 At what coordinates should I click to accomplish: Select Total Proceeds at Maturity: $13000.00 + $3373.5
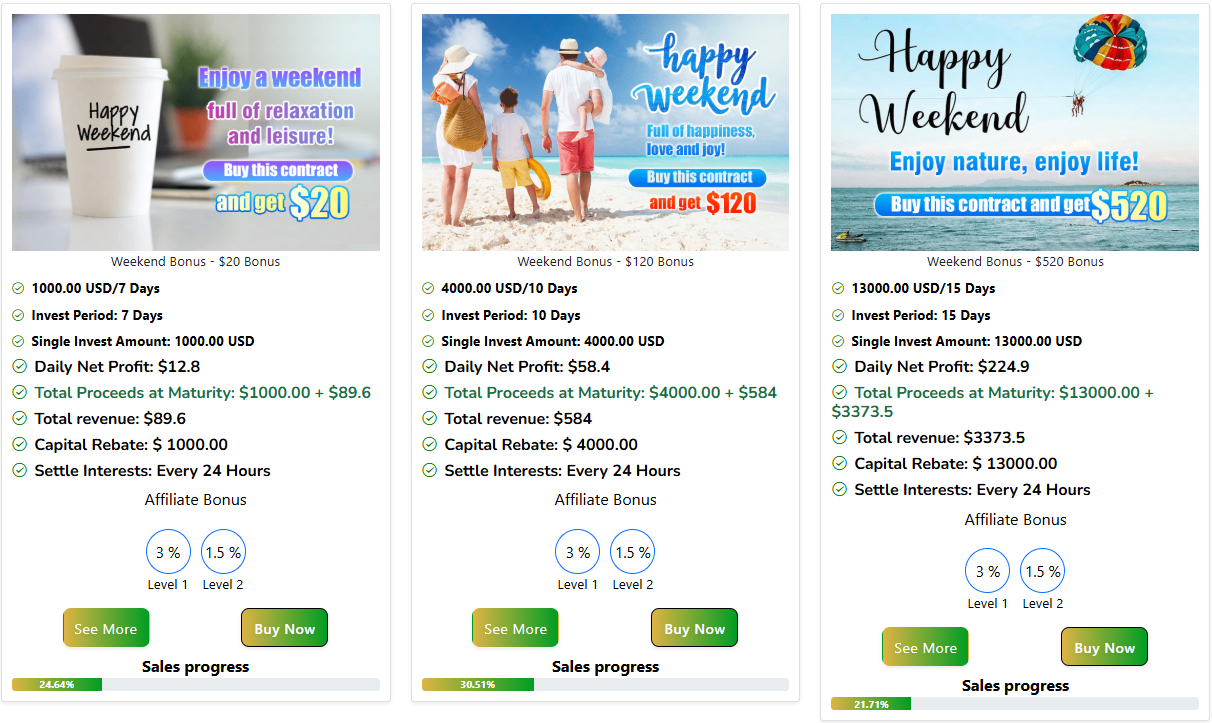993,402
